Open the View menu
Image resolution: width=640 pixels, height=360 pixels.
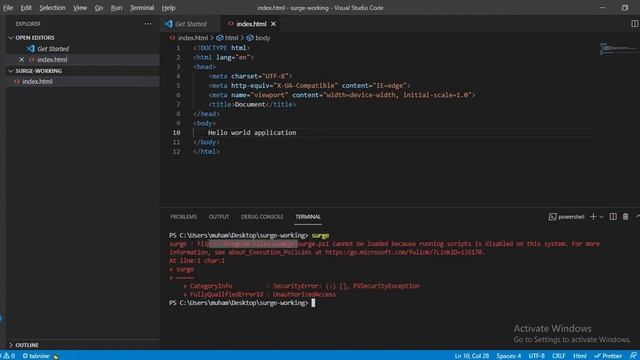pyautogui.click(x=80, y=8)
